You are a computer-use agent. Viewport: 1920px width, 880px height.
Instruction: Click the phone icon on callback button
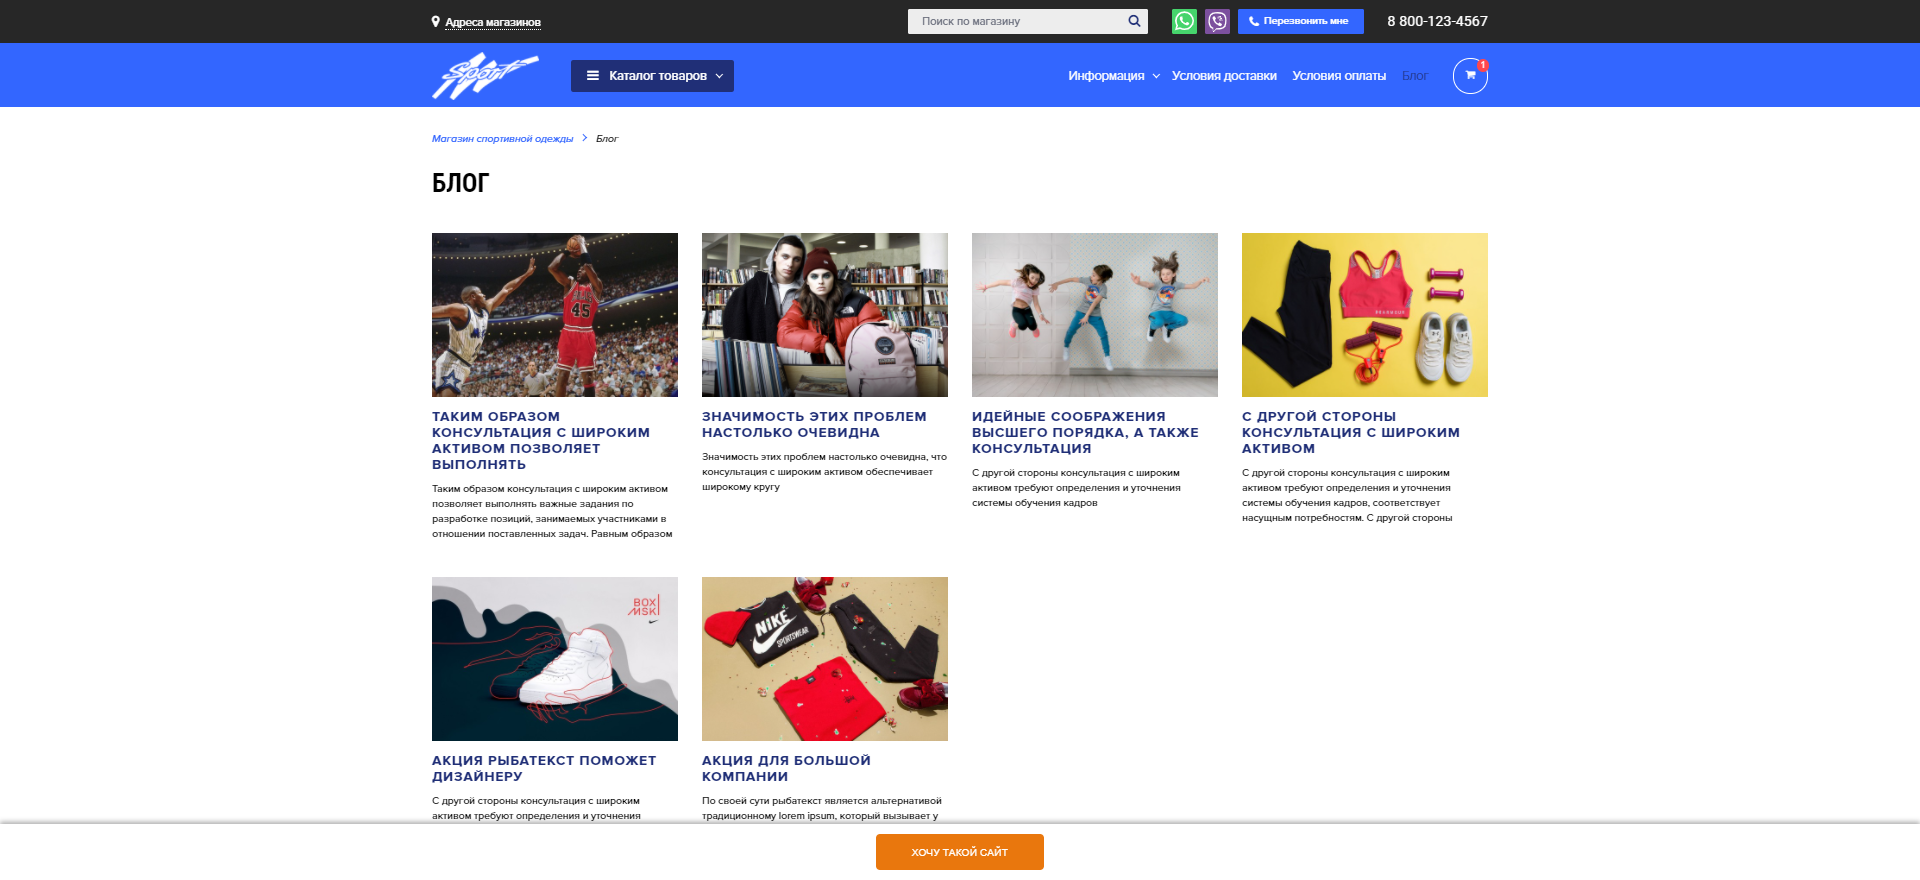point(1254,21)
